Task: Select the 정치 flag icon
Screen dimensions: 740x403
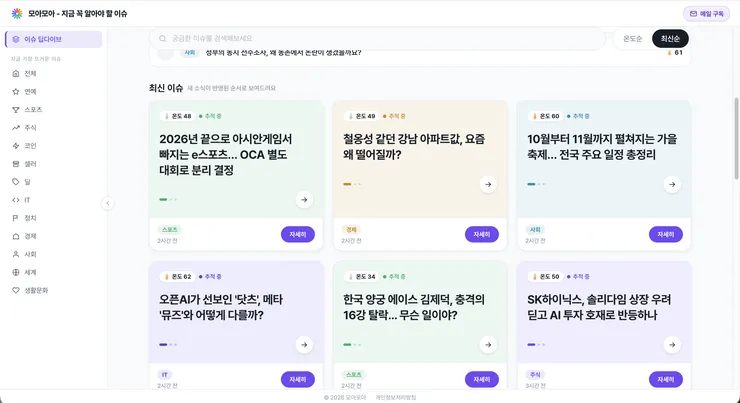Action: (16, 218)
